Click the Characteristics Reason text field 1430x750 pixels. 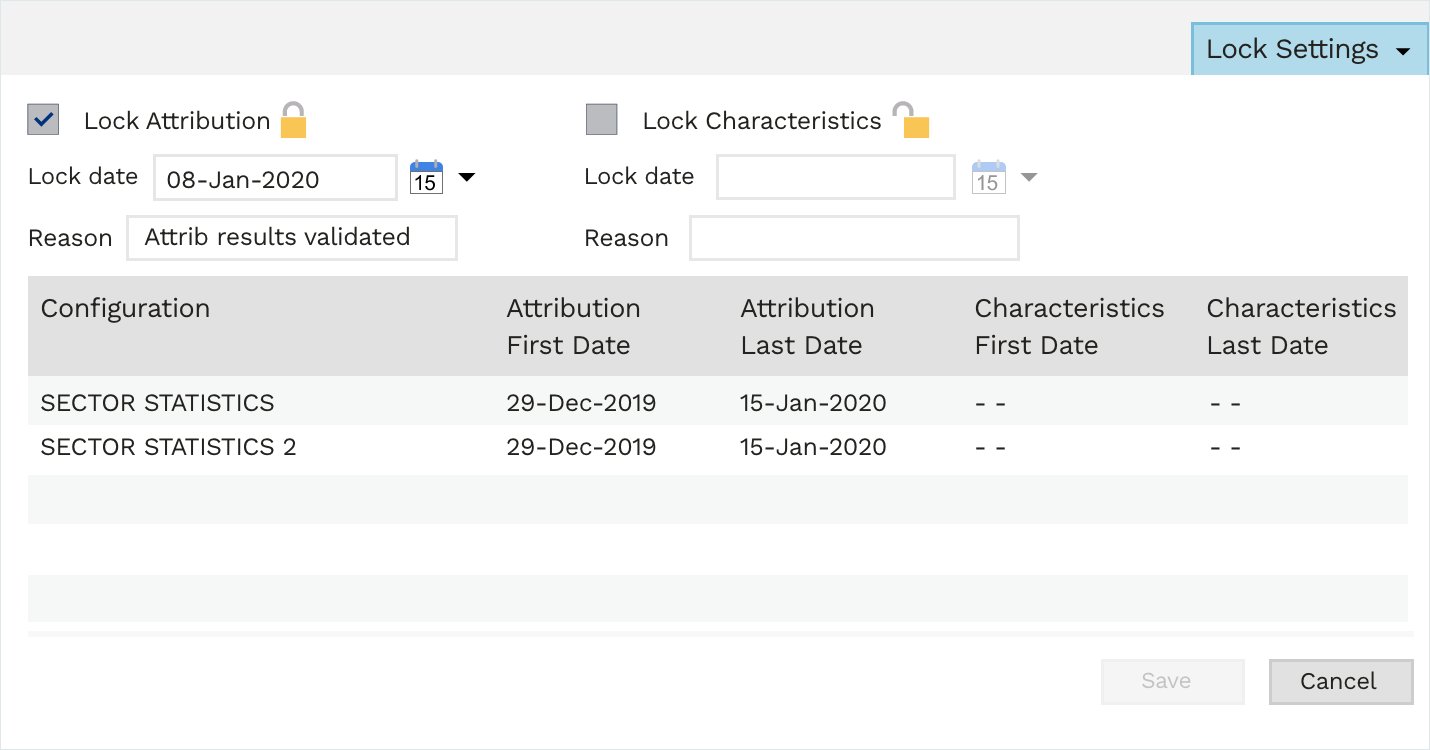(x=854, y=238)
